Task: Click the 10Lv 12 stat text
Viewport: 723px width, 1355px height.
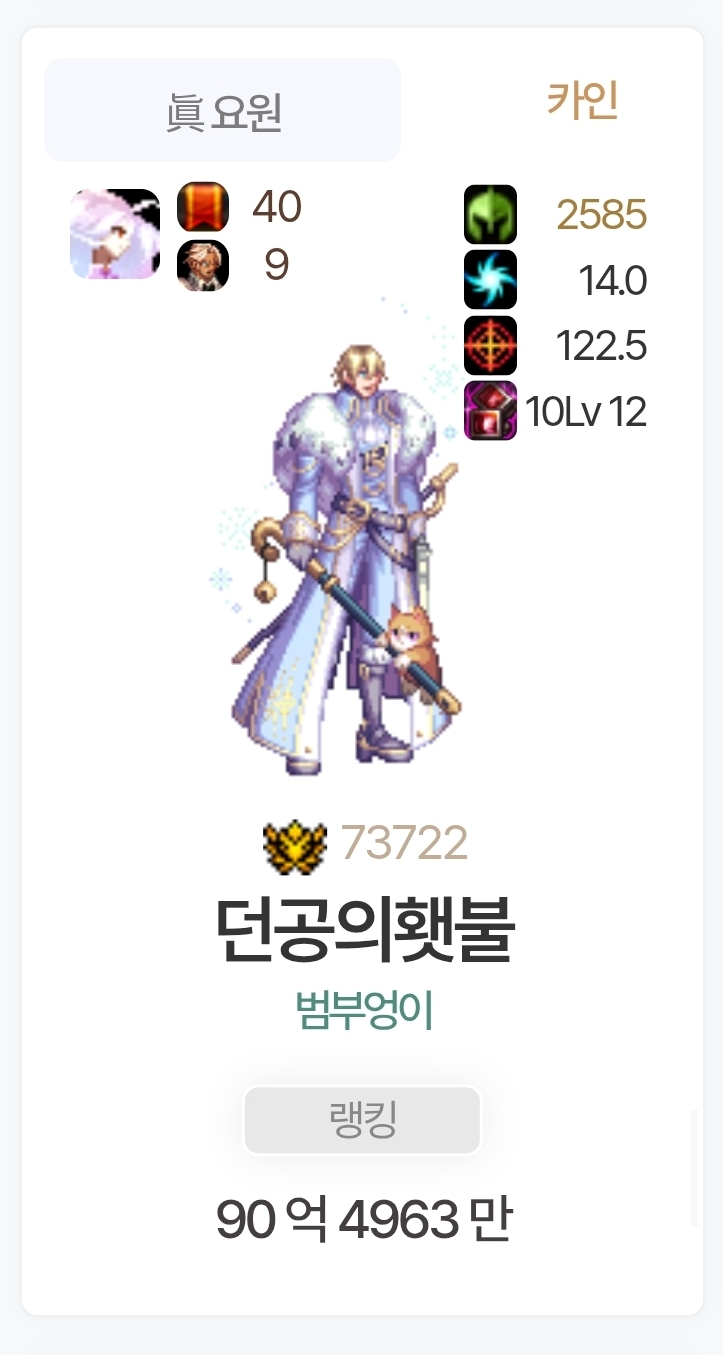Action: tap(586, 411)
